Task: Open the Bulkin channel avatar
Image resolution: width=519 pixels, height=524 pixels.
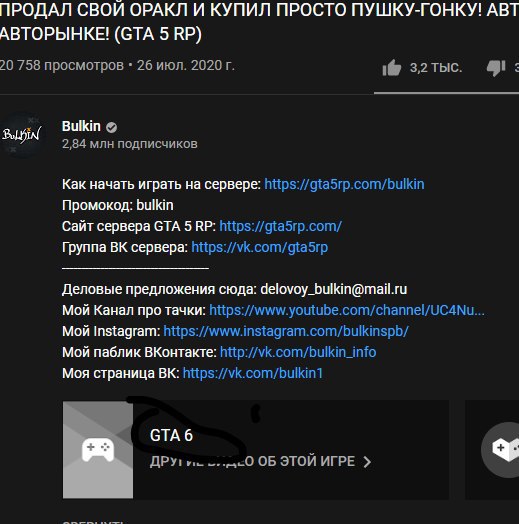Action: pyautogui.click(x=21, y=135)
